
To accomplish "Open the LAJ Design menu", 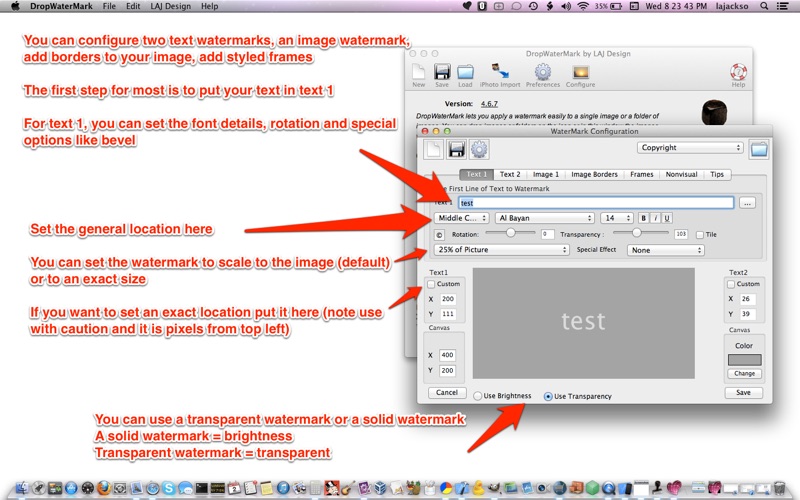I will (170, 6).
